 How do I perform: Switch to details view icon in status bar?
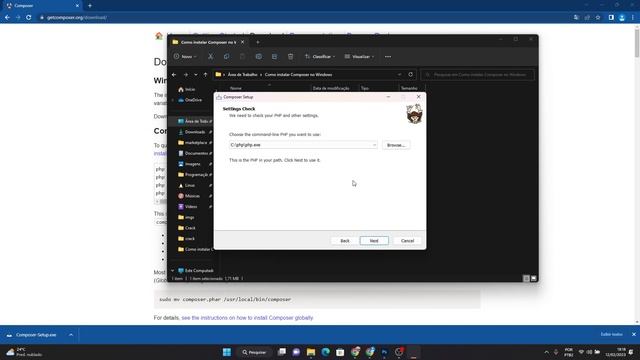pos(526,278)
